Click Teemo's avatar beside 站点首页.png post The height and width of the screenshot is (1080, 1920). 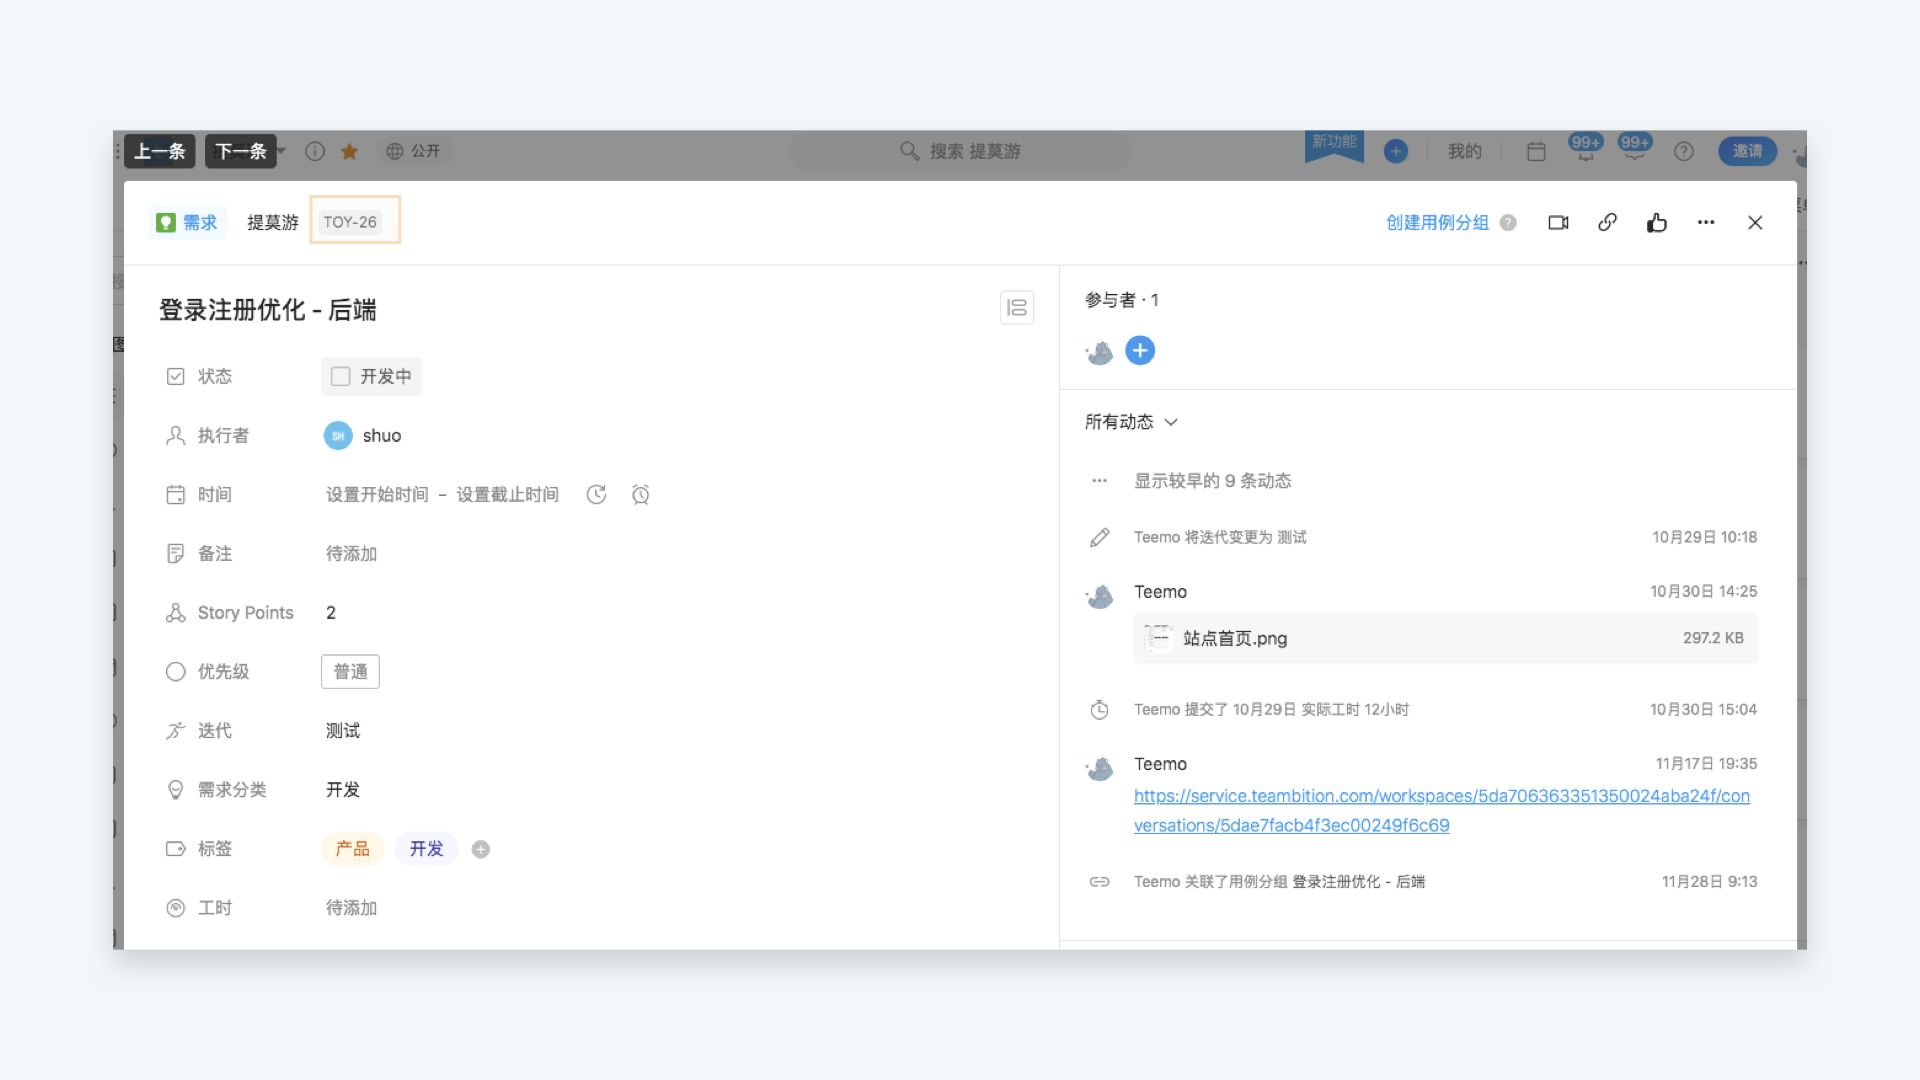pos(1099,596)
